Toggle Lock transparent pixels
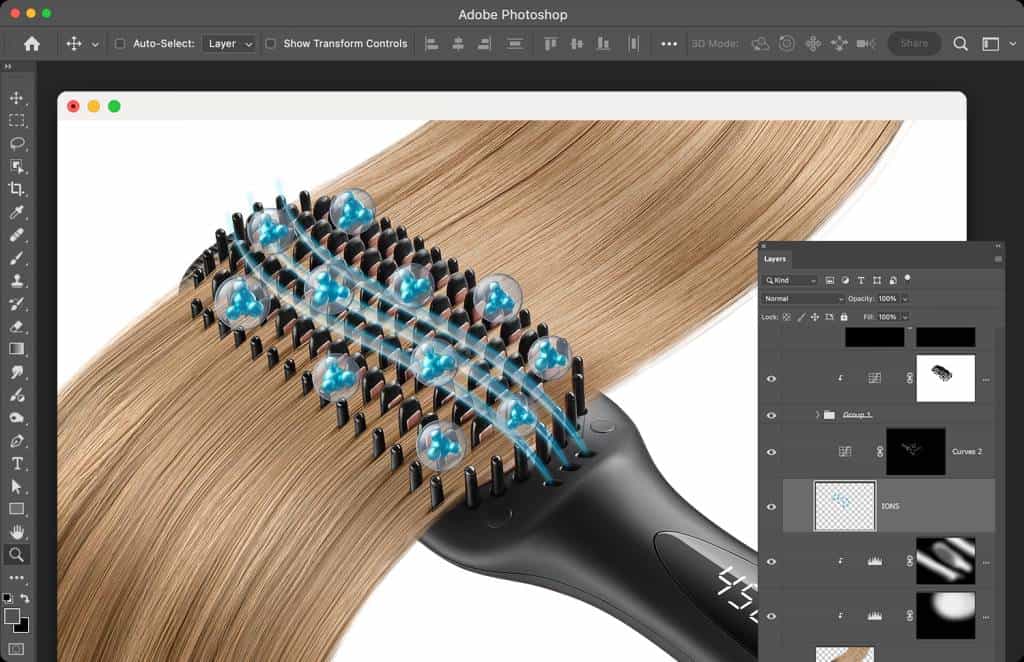Viewport: 1024px width, 662px height. click(787, 317)
